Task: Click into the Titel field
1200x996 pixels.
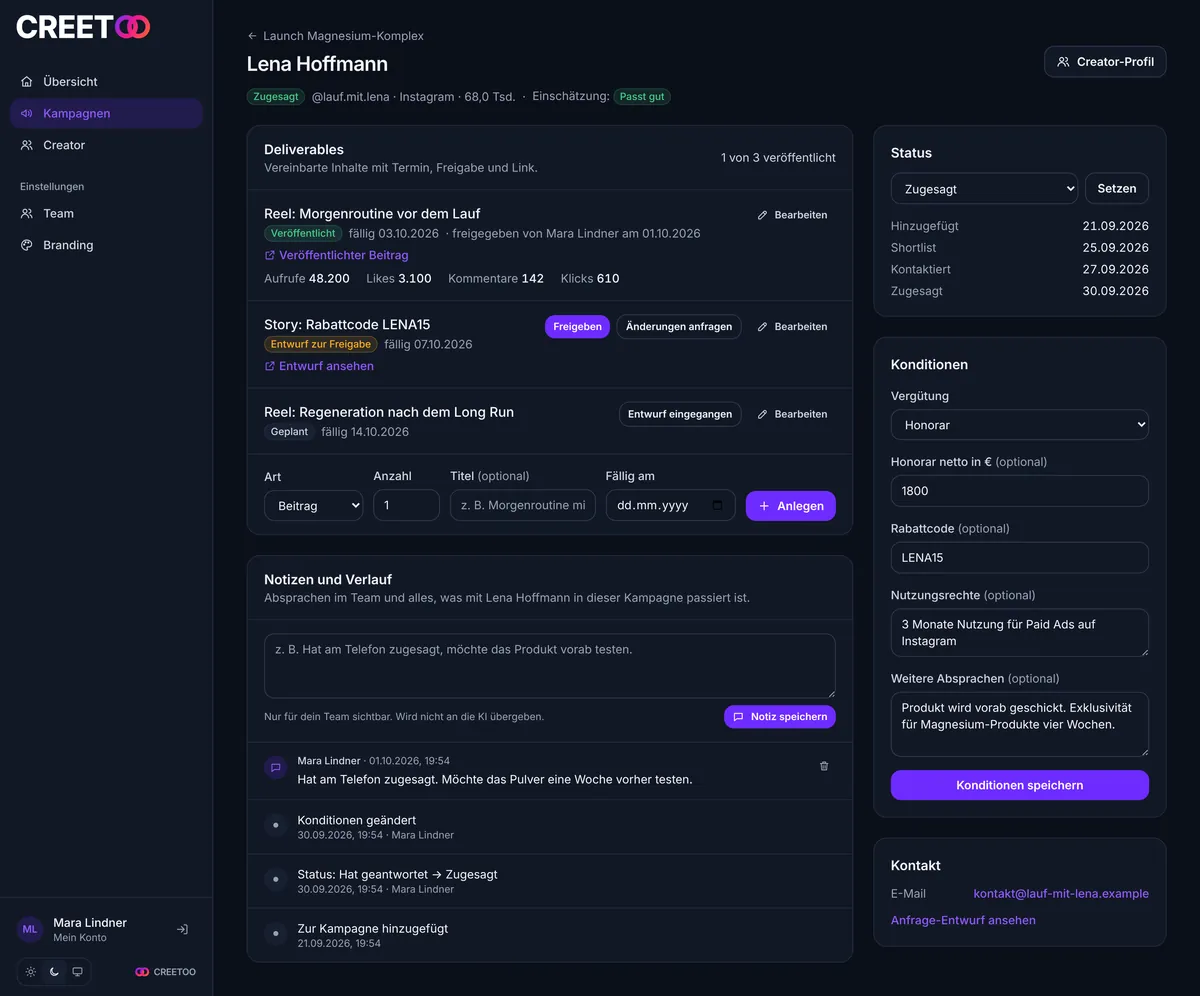Action: [x=523, y=506]
